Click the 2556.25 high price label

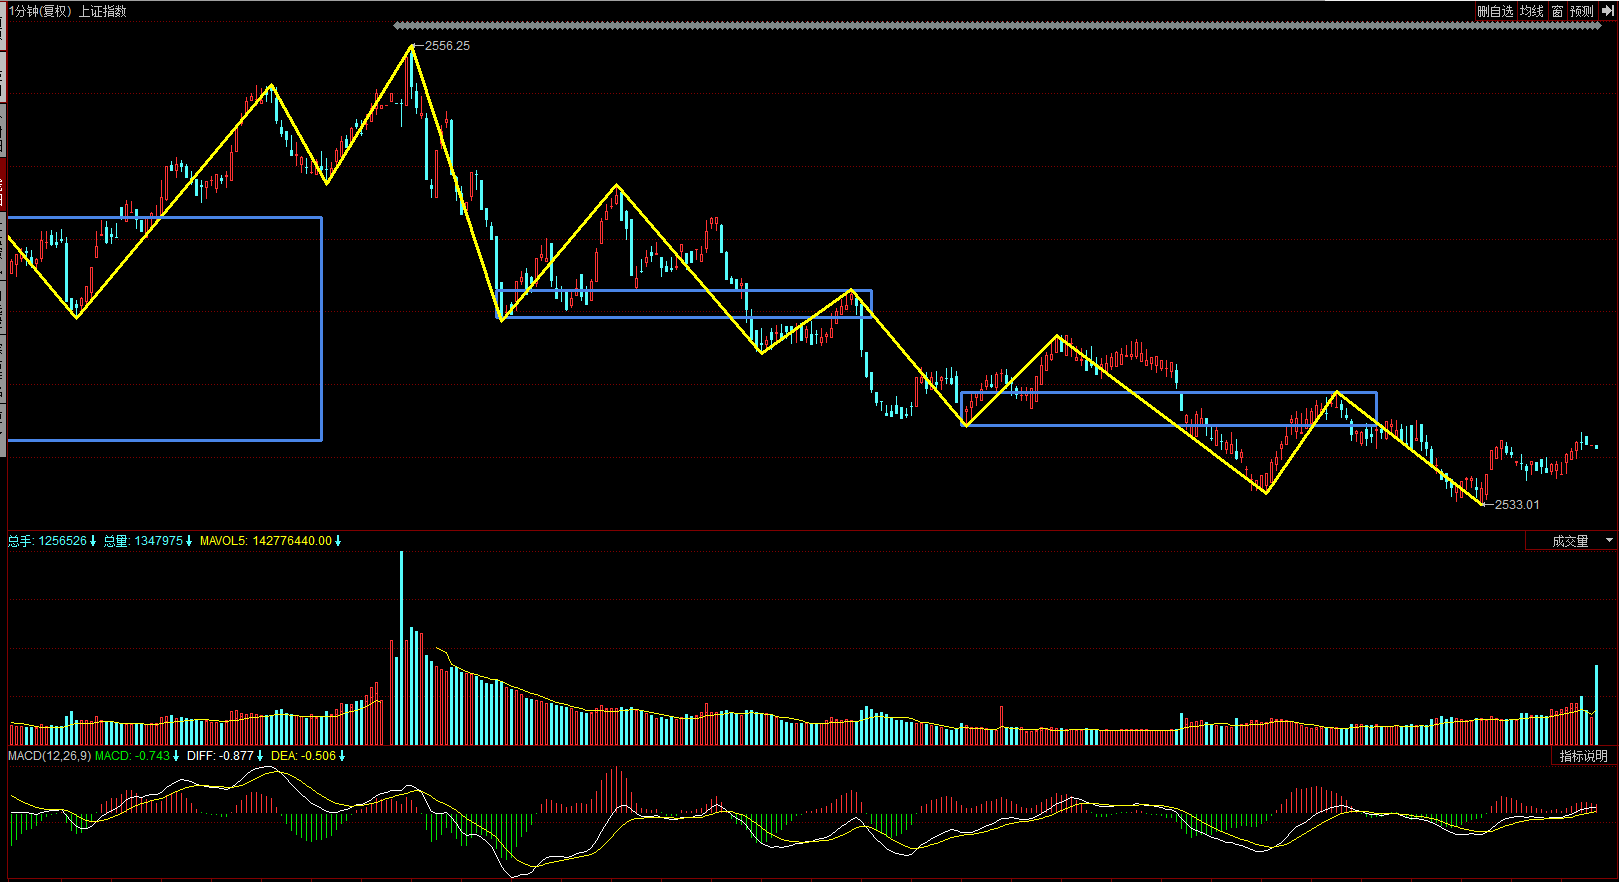(x=447, y=46)
